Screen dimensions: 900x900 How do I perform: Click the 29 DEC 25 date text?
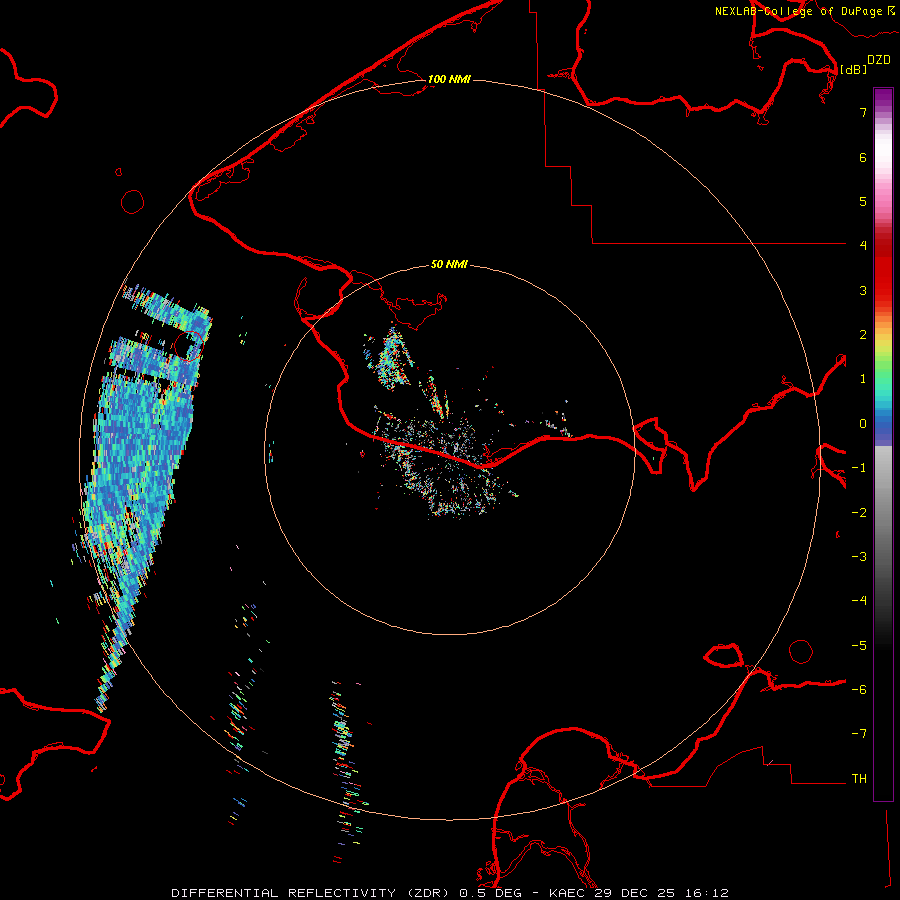point(635,893)
